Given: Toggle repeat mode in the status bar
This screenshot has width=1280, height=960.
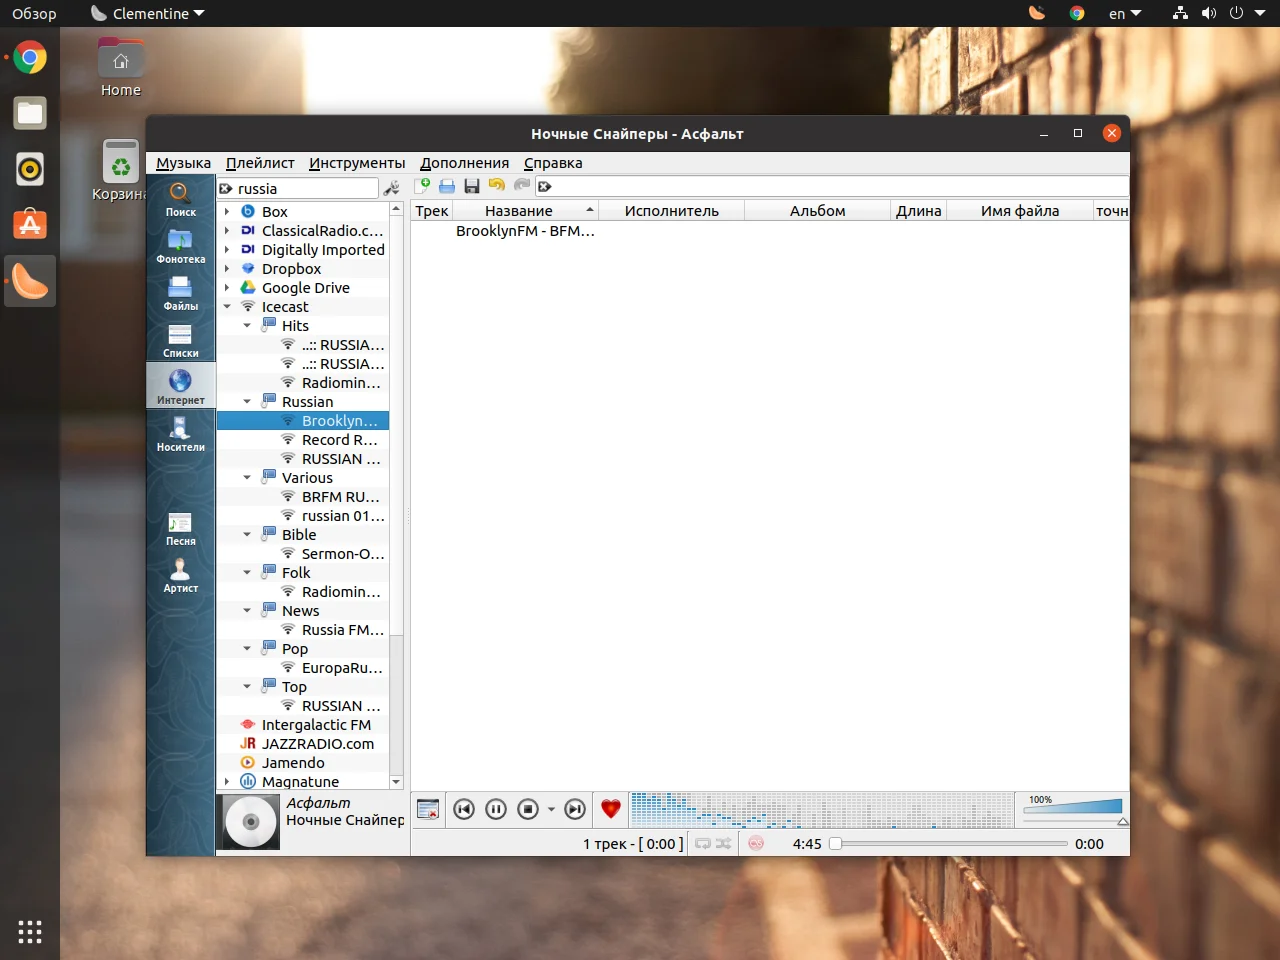Looking at the screenshot, I should pyautogui.click(x=702, y=843).
